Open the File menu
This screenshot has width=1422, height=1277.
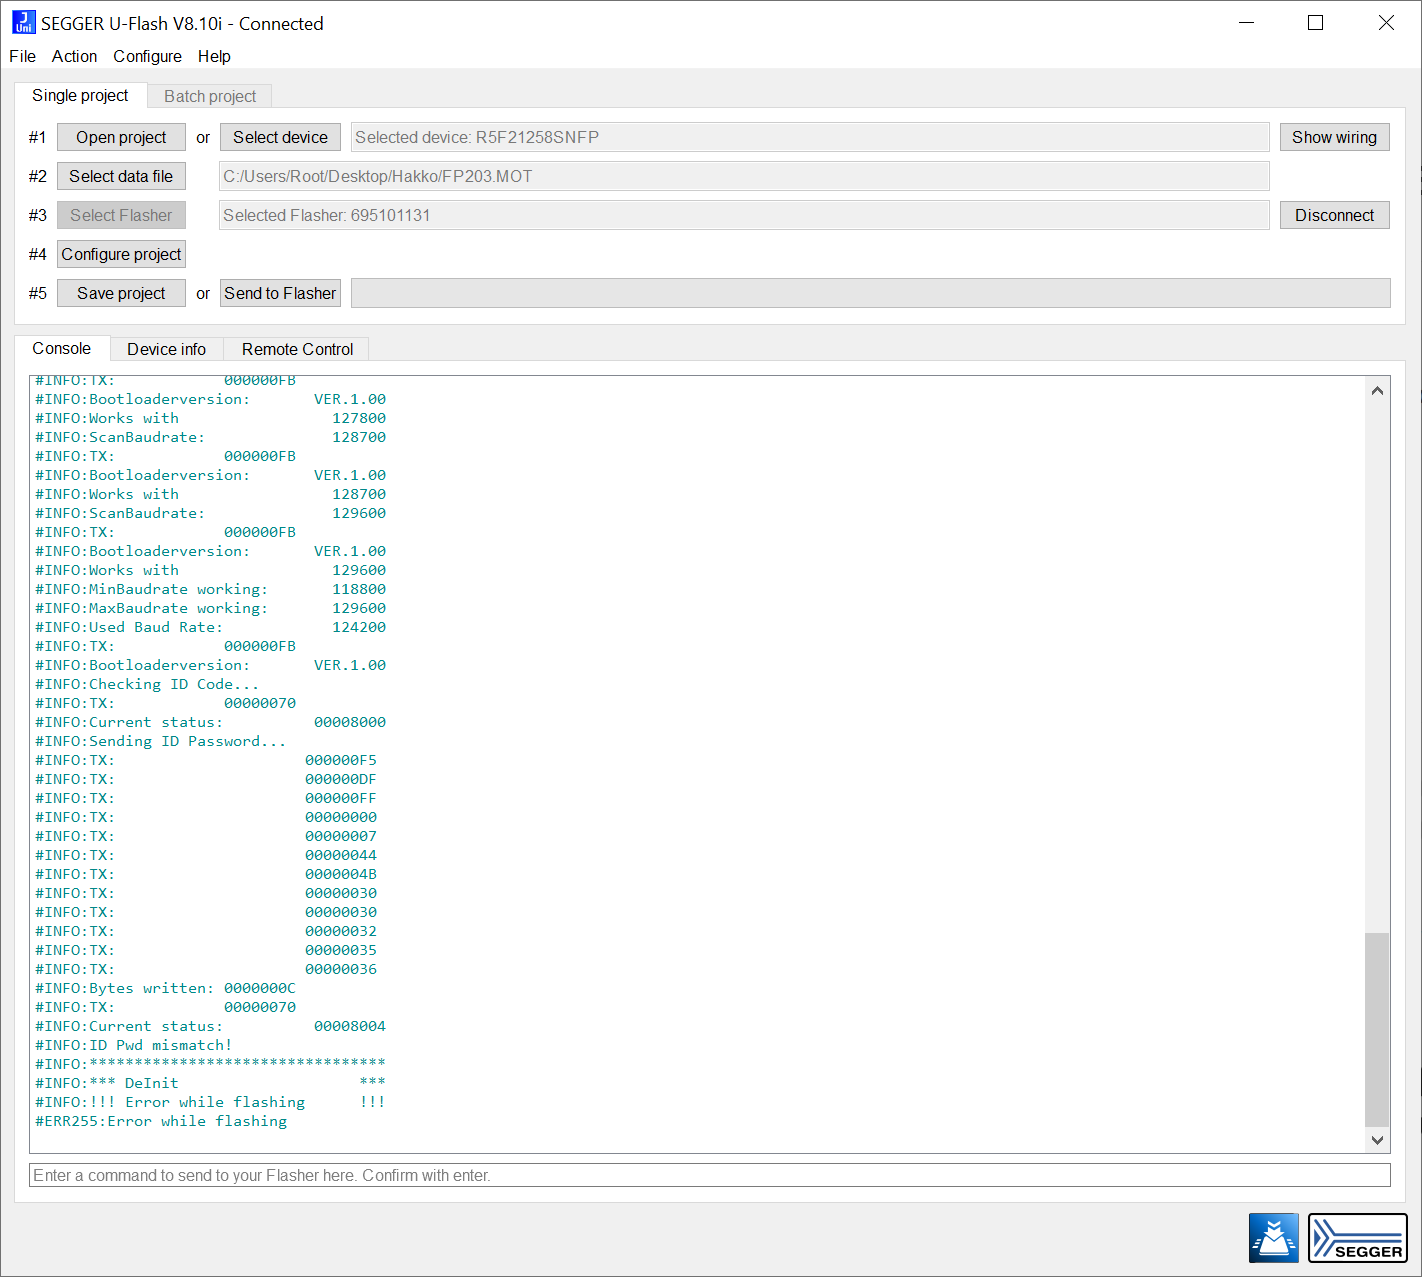tap(22, 56)
